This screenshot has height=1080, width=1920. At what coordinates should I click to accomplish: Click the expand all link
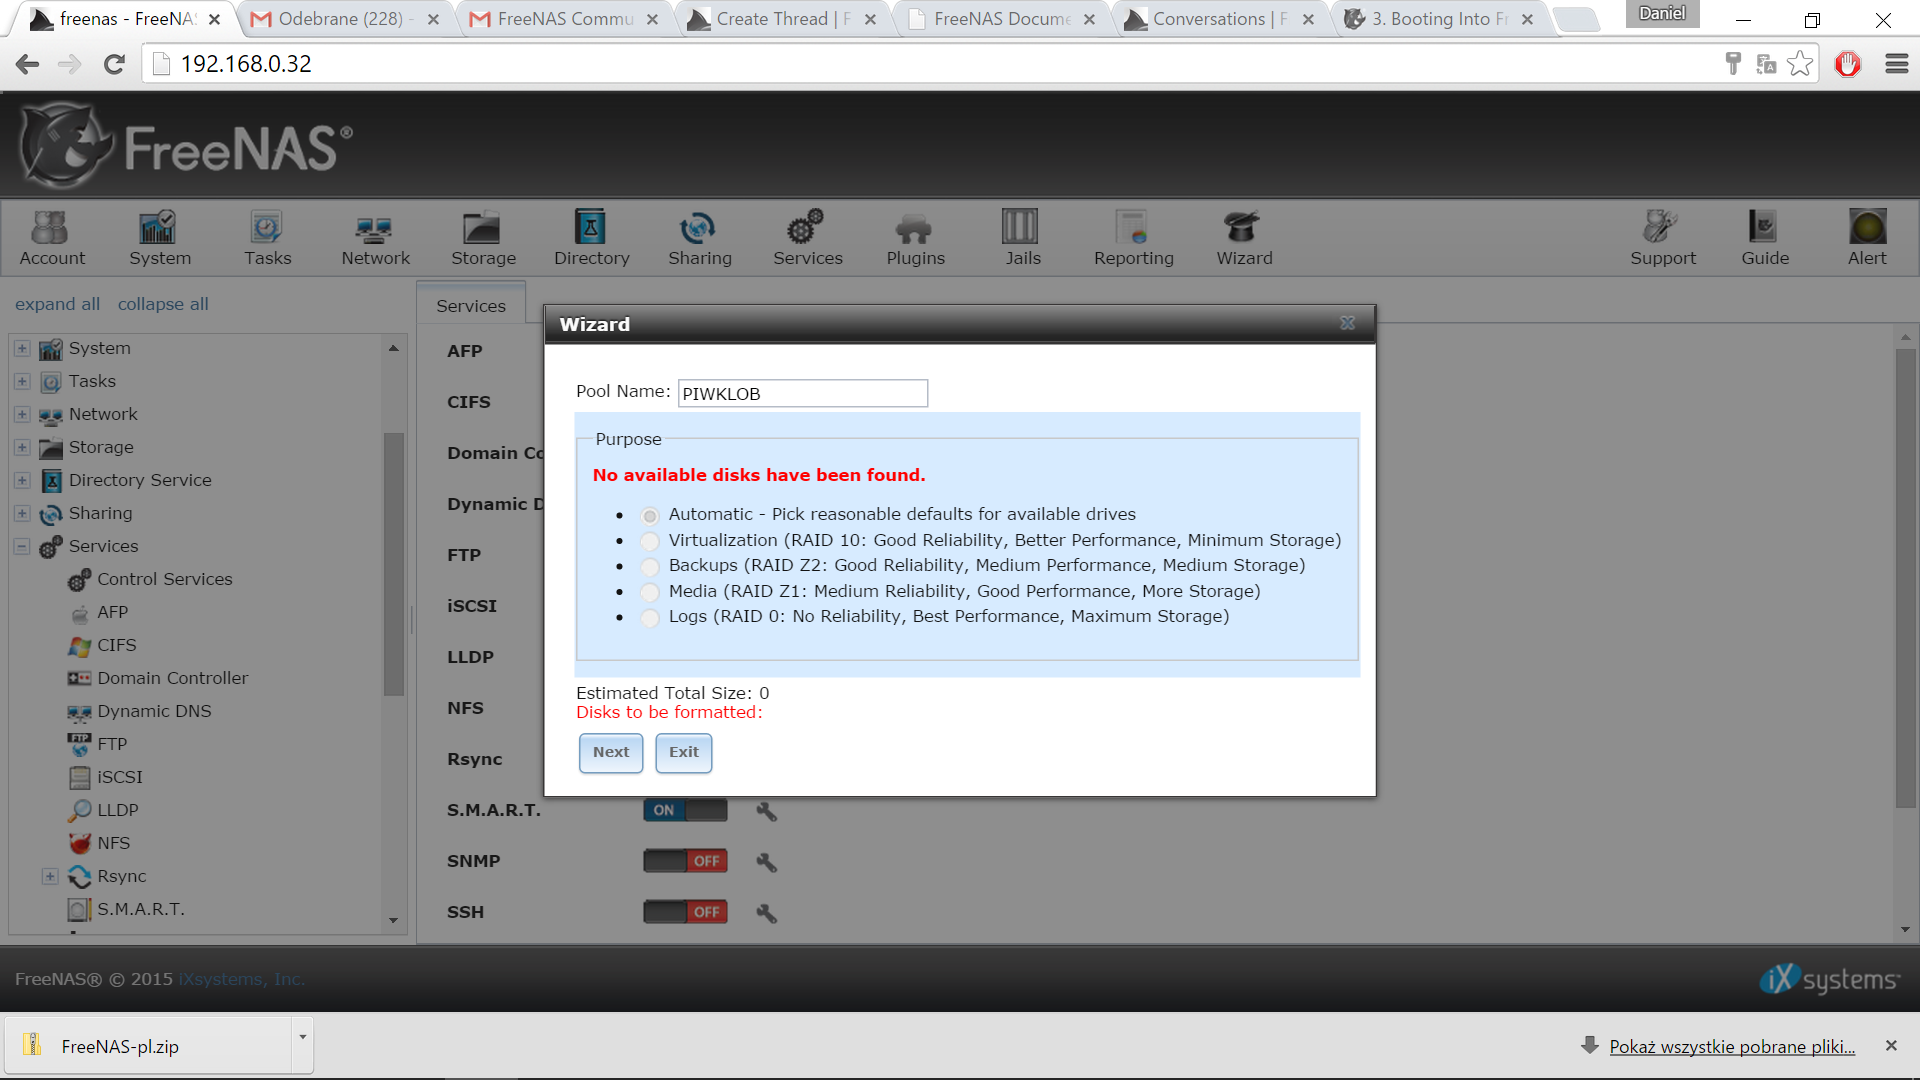(x=57, y=304)
